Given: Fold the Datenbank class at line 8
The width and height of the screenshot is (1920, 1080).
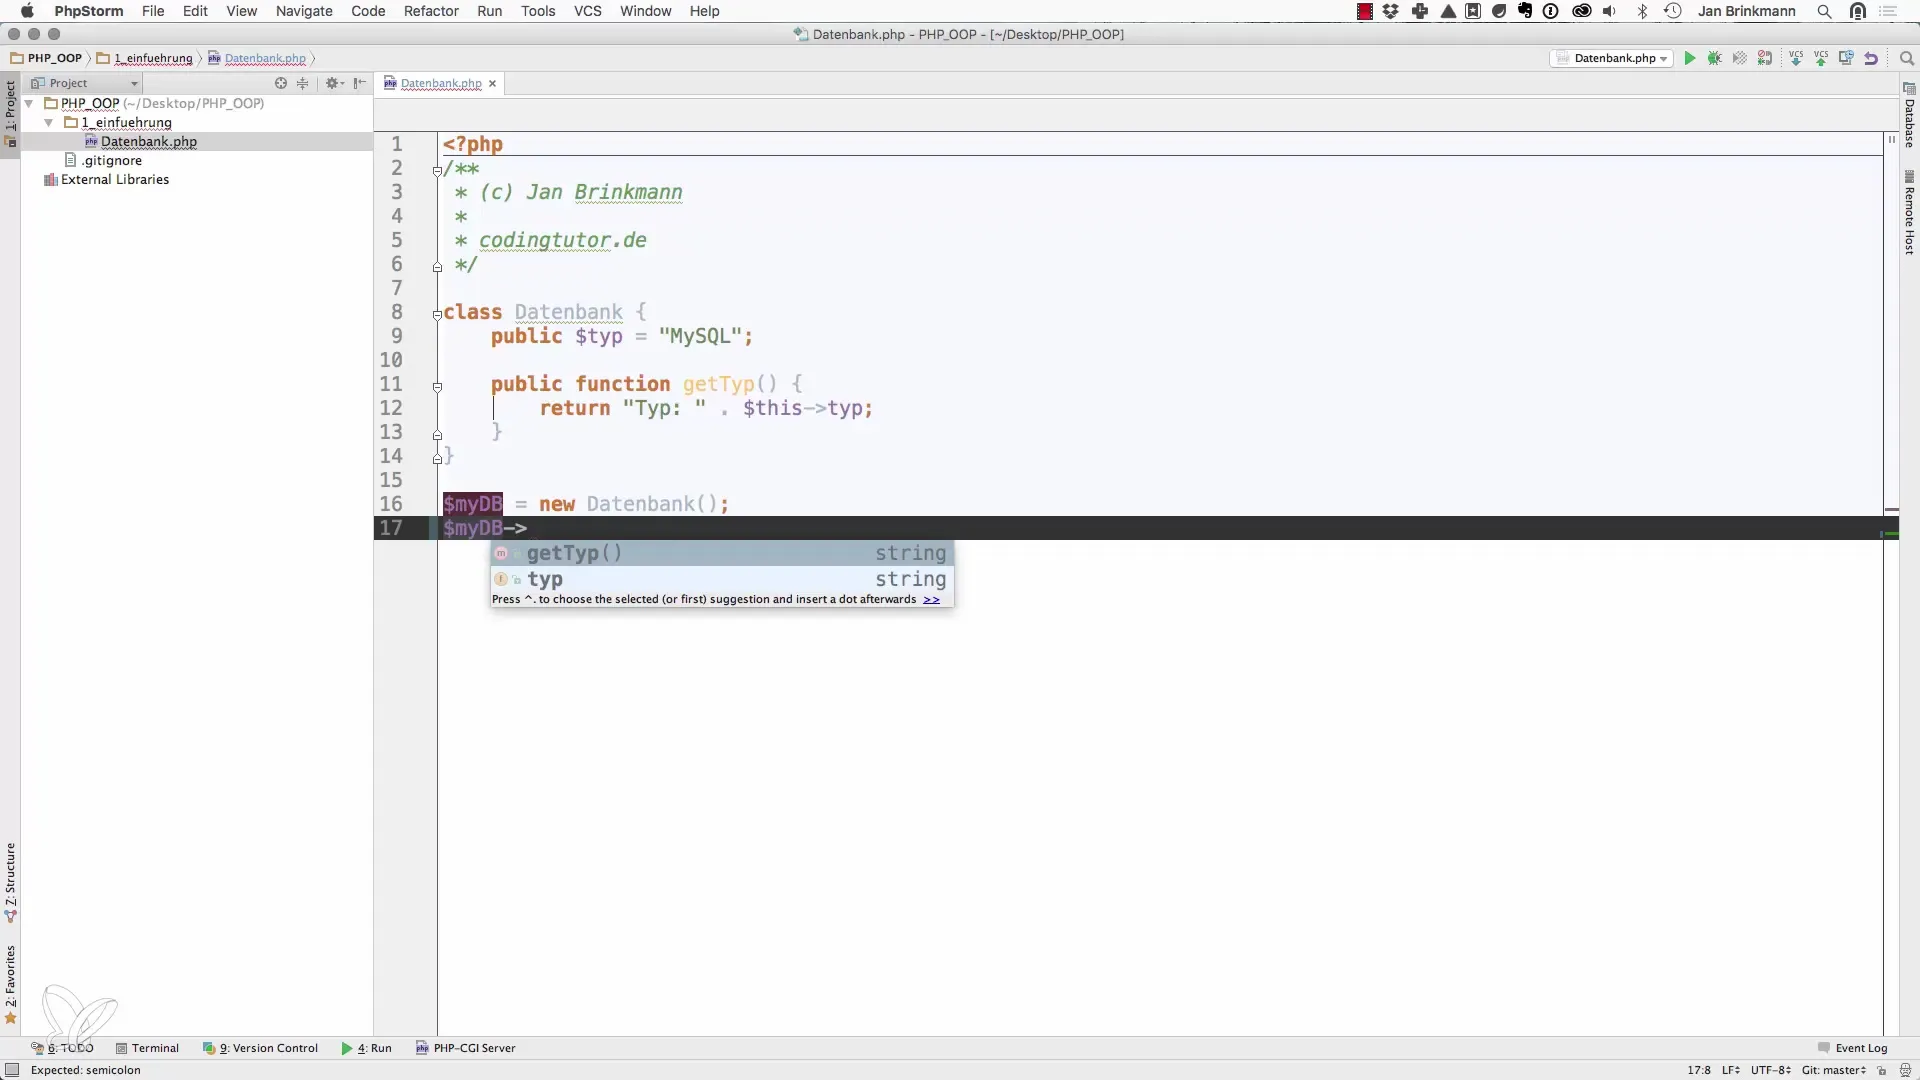Looking at the screenshot, I should (437, 314).
